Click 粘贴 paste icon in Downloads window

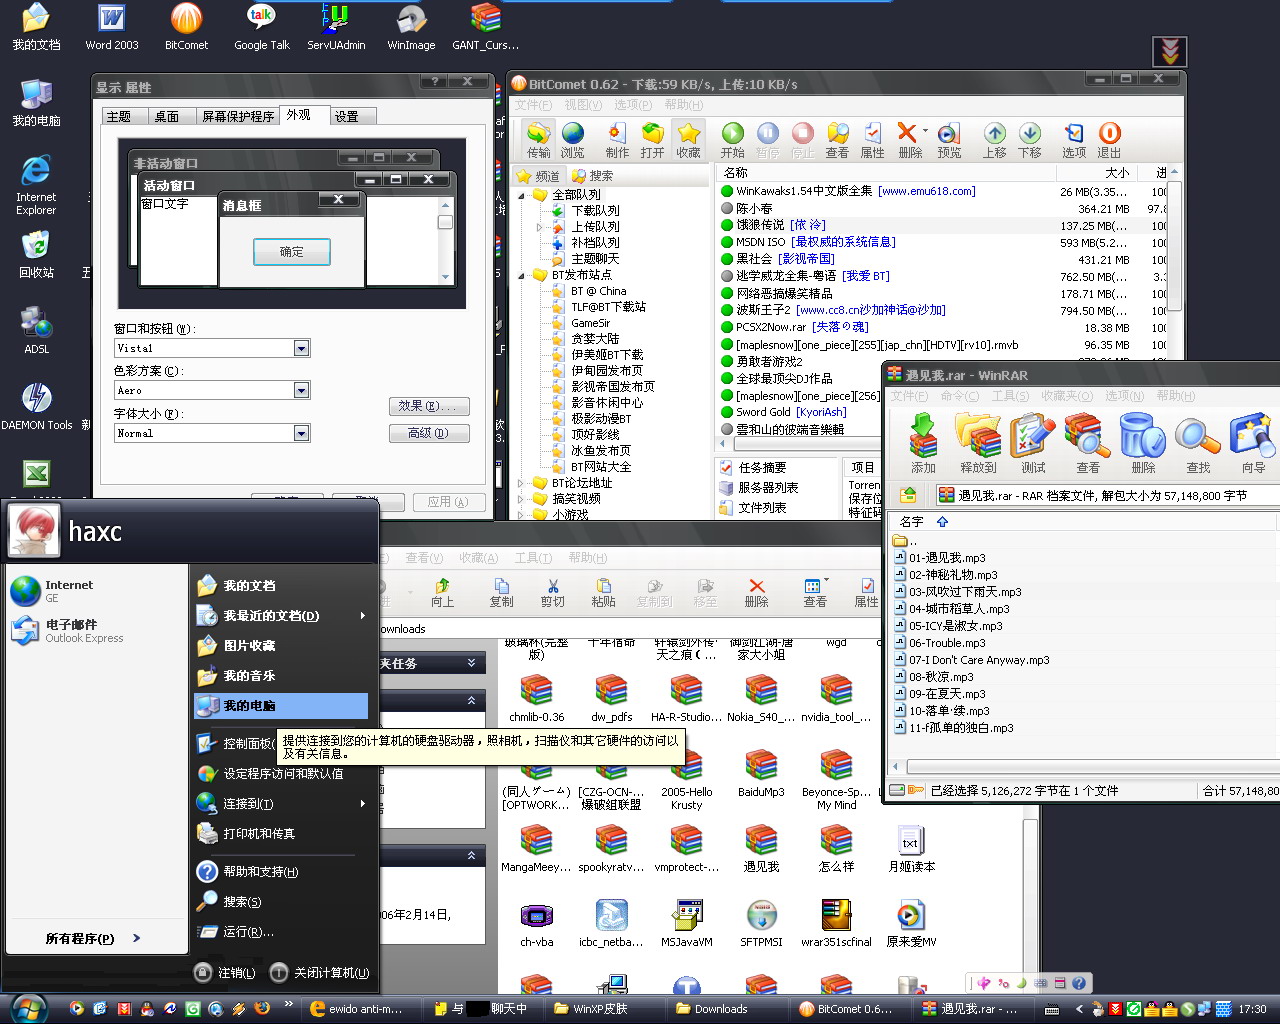pyautogui.click(x=603, y=593)
